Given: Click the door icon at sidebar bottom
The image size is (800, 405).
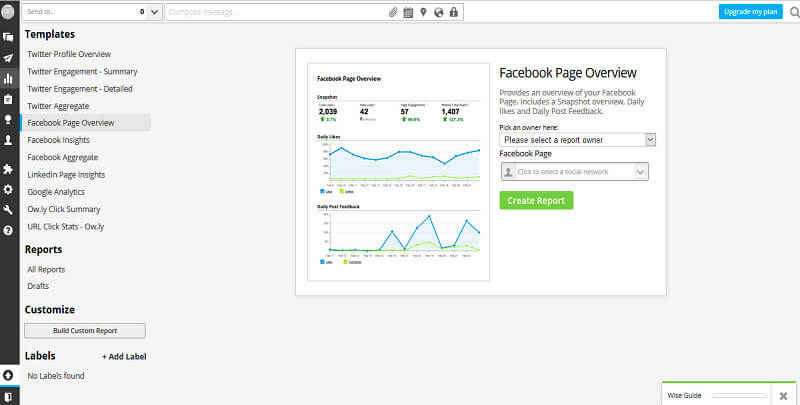Looking at the screenshot, I should click(8, 396).
